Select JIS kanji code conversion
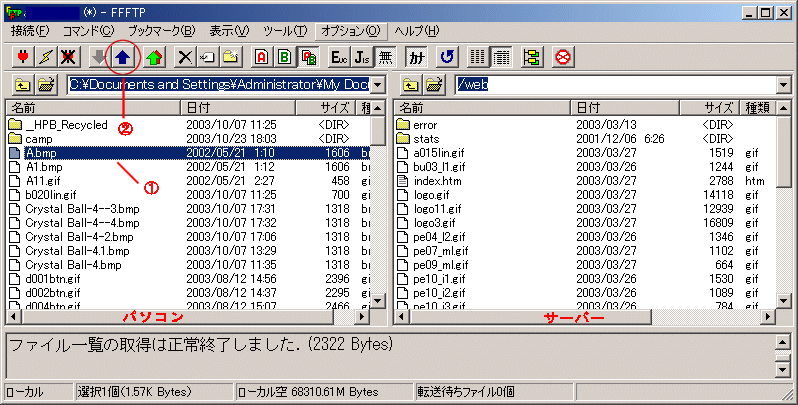 click(362, 57)
